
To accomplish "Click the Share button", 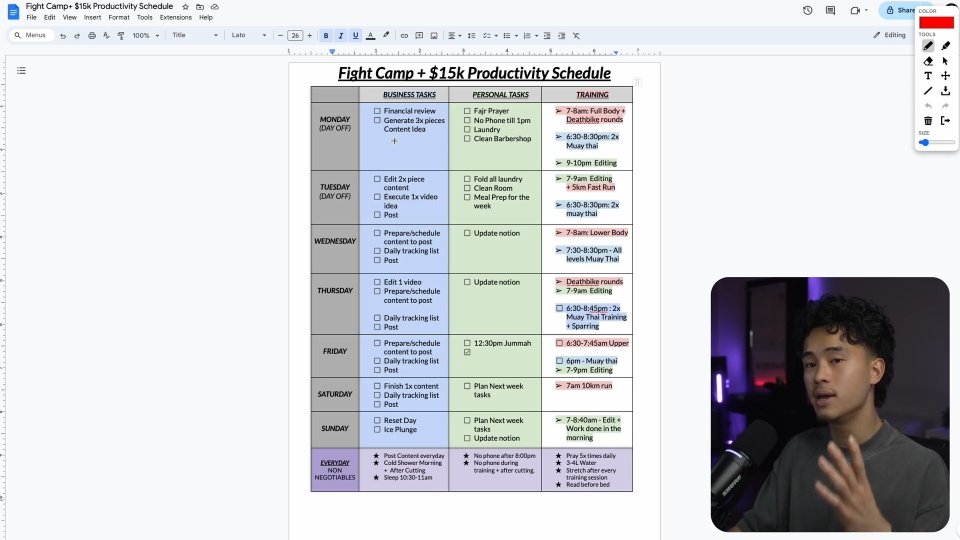I will [898, 10].
